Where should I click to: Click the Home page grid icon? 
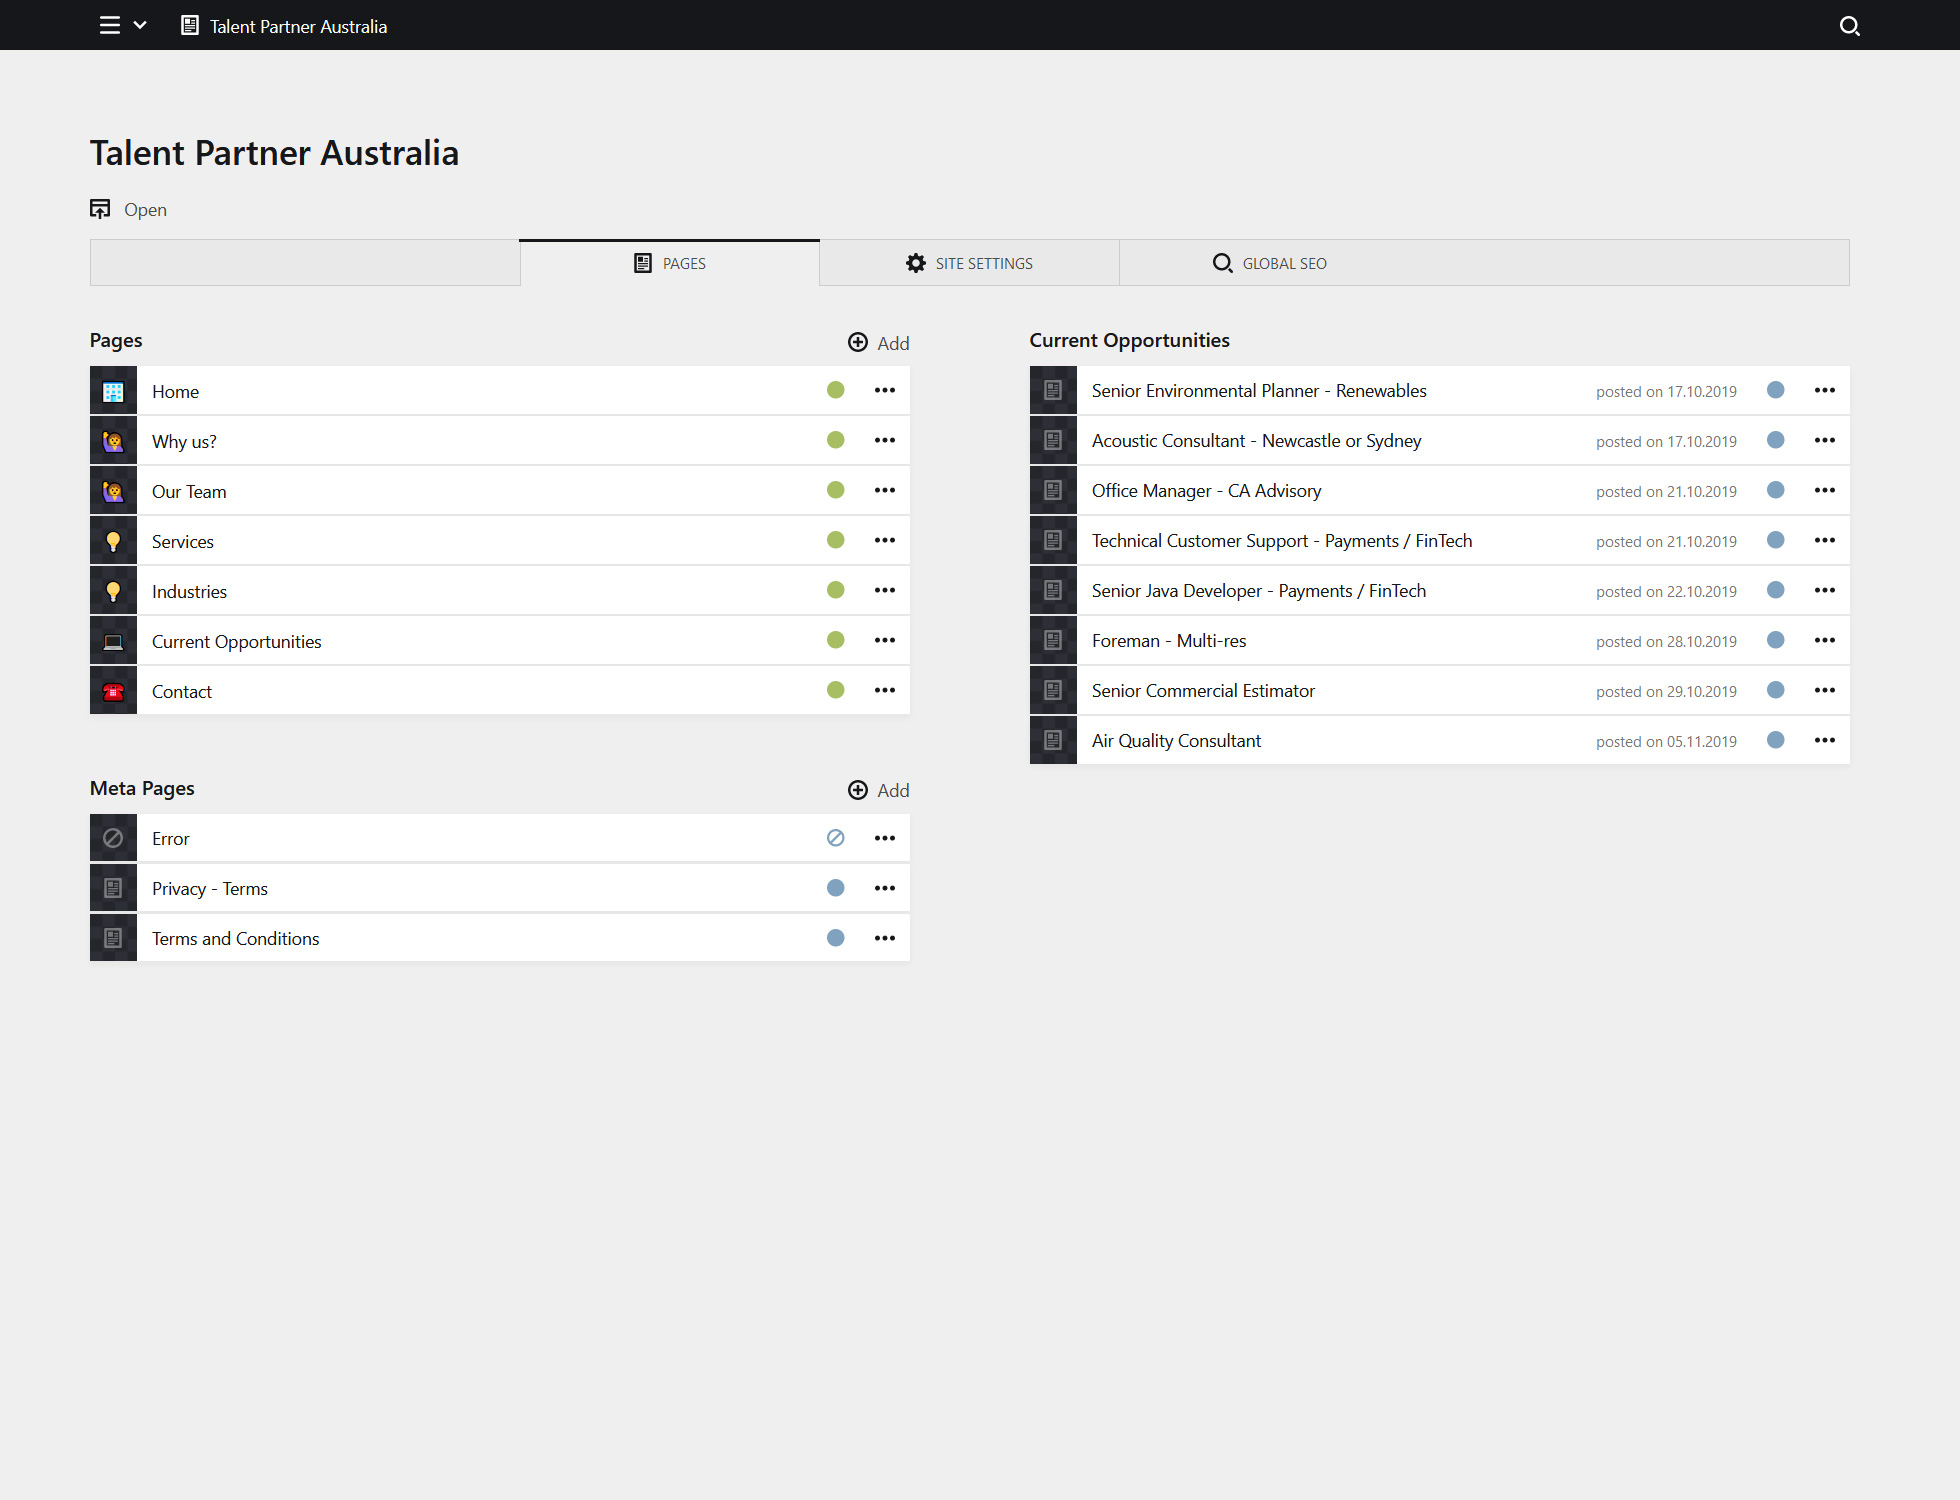click(x=113, y=390)
